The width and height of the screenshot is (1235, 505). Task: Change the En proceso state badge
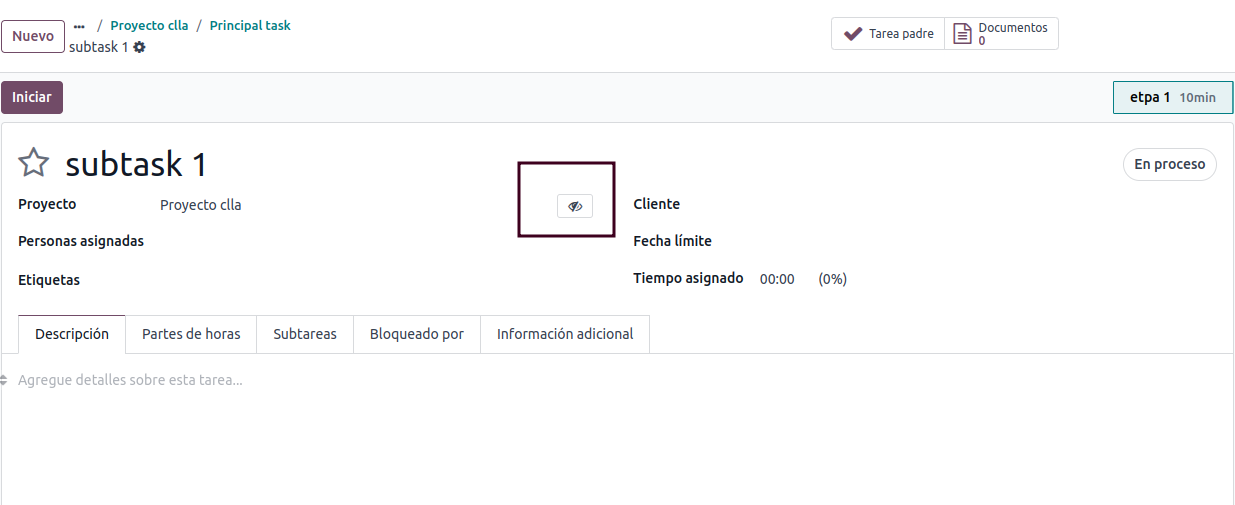pyautogui.click(x=1169, y=164)
